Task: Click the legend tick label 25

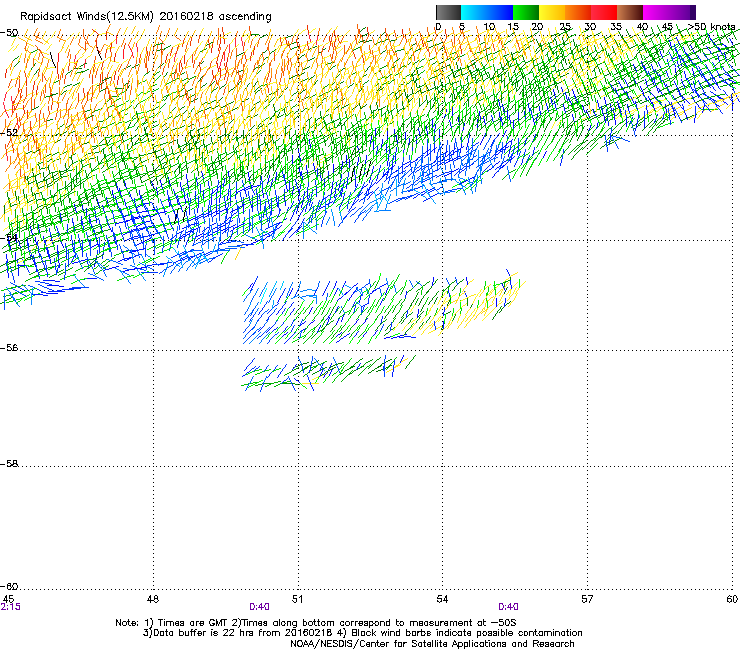Action: (565, 27)
